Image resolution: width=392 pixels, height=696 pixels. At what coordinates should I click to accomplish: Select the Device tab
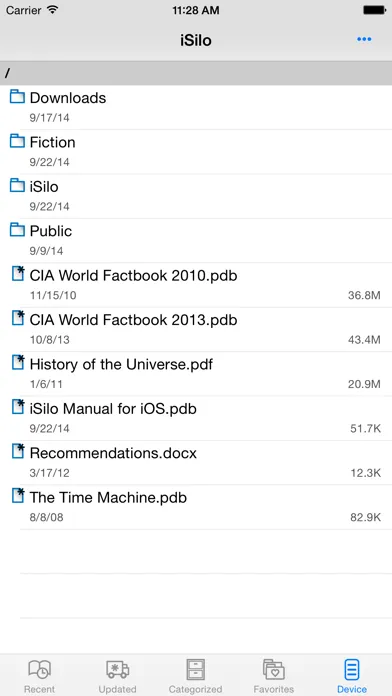352,676
